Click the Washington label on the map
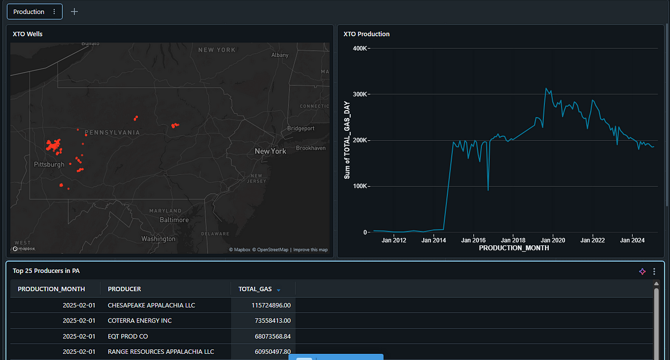 click(158, 239)
